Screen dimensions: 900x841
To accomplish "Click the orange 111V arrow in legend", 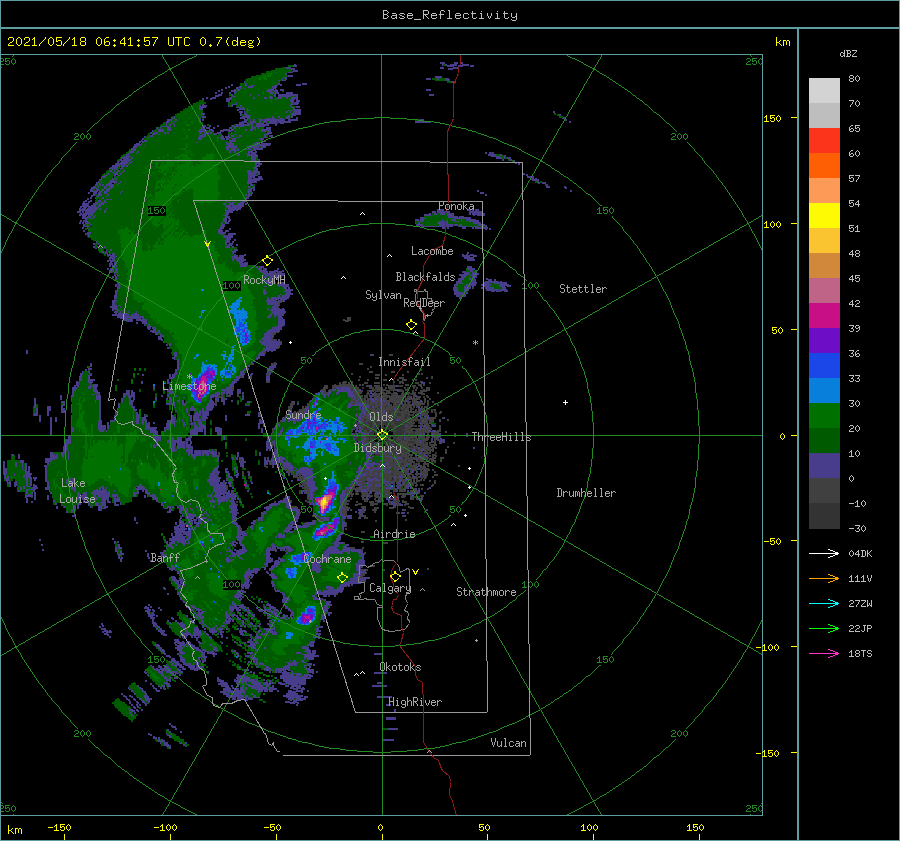I will click(824, 579).
